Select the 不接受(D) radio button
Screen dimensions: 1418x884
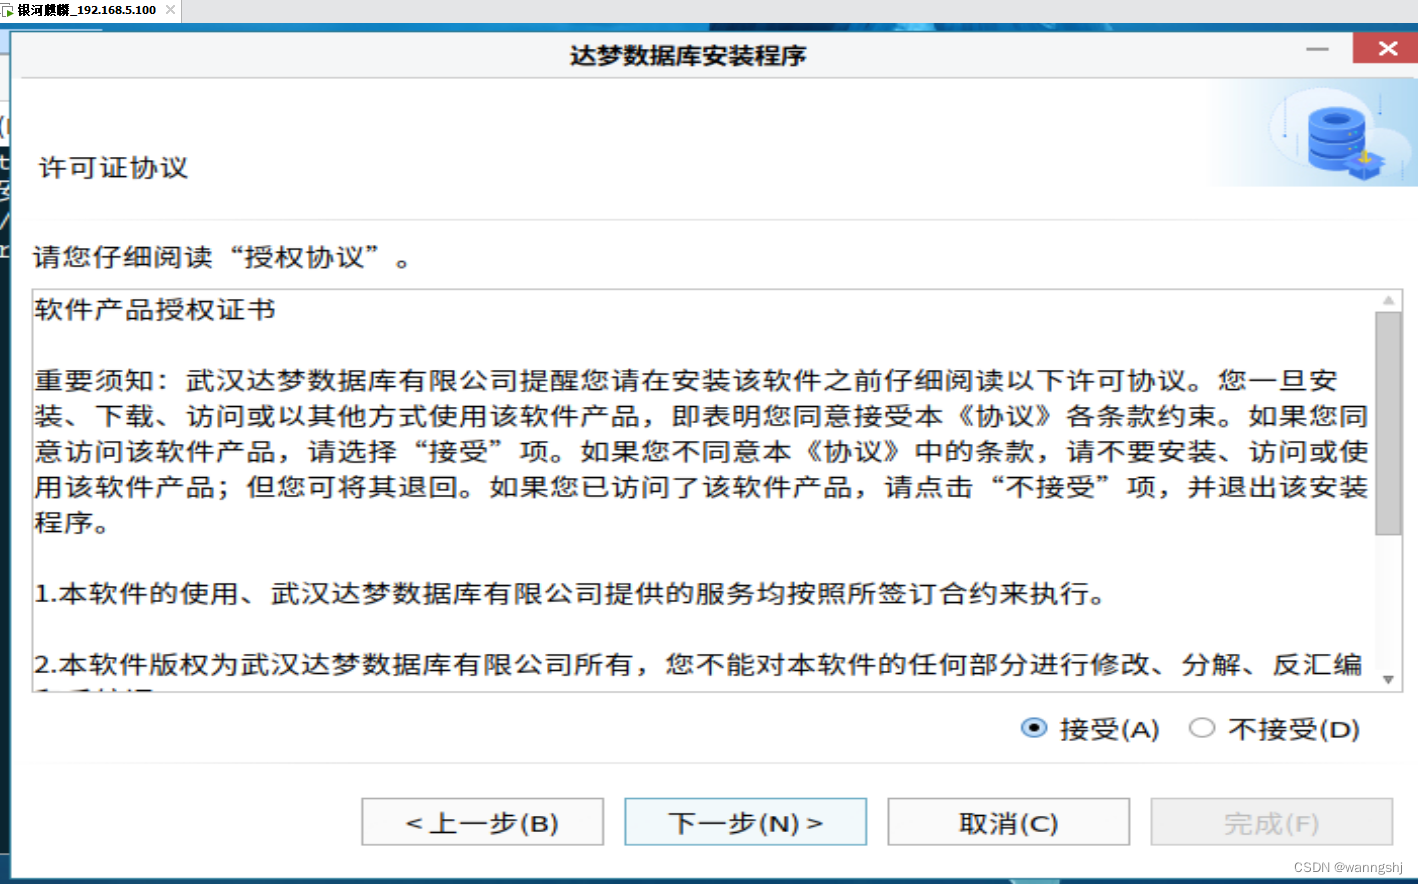pos(1202,728)
